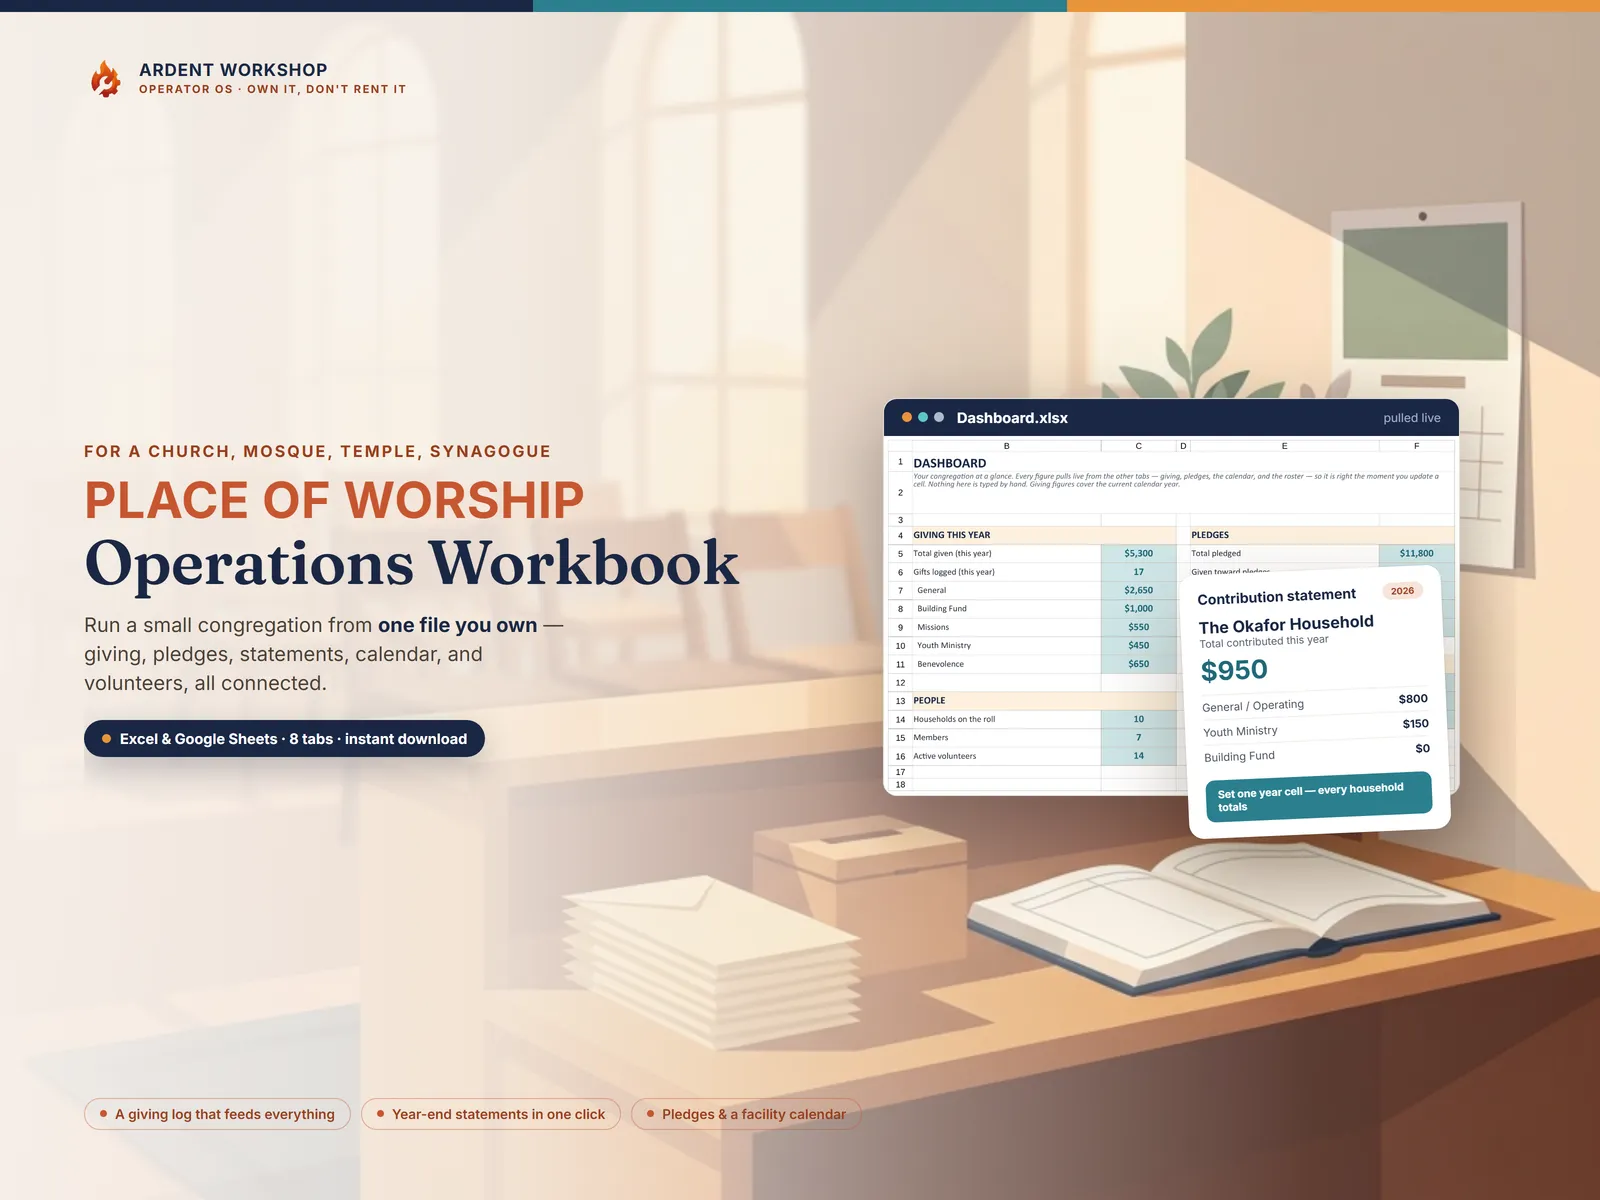Click the 'Missions' row label

pyautogui.click(x=933, y=627)
